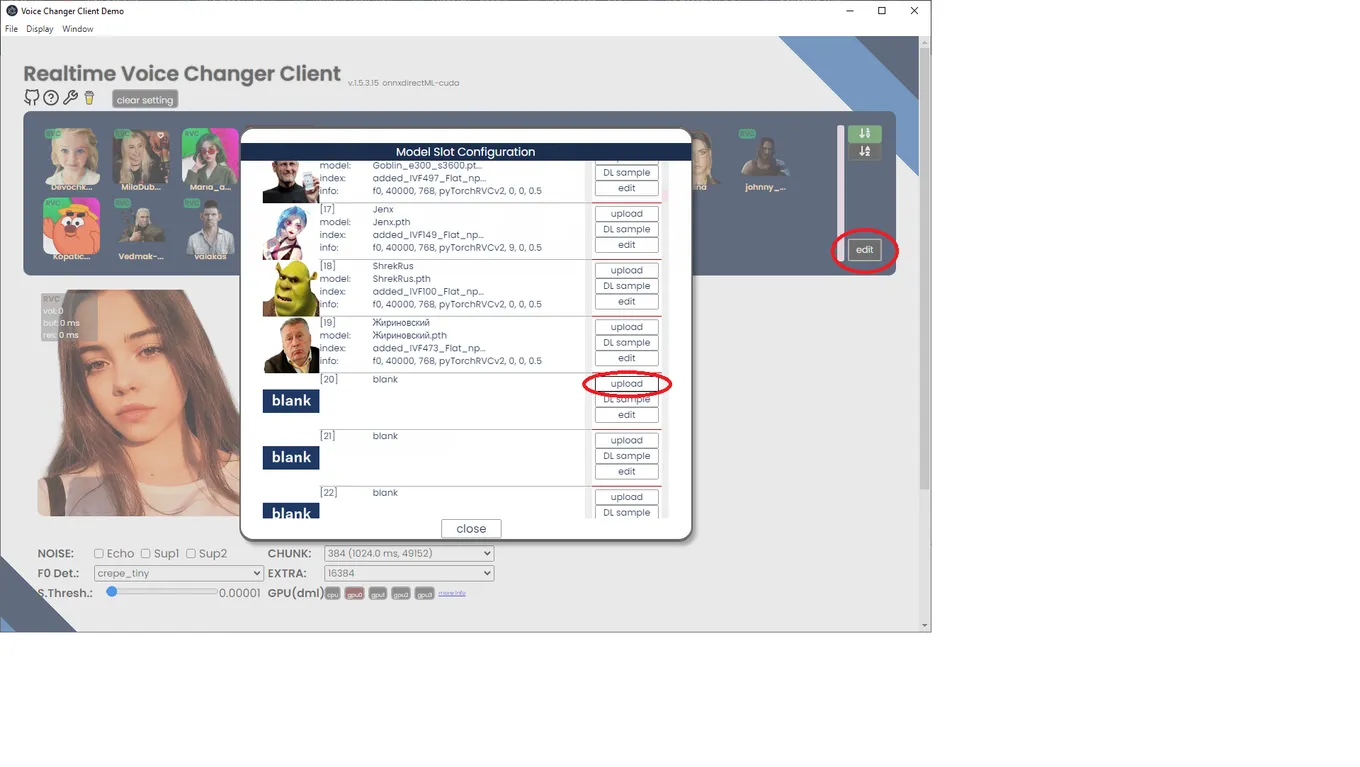Screen dimensions: 1360x767
Task: Enable the Sup1 noise suppression checkbox
Action: [146, 553]
